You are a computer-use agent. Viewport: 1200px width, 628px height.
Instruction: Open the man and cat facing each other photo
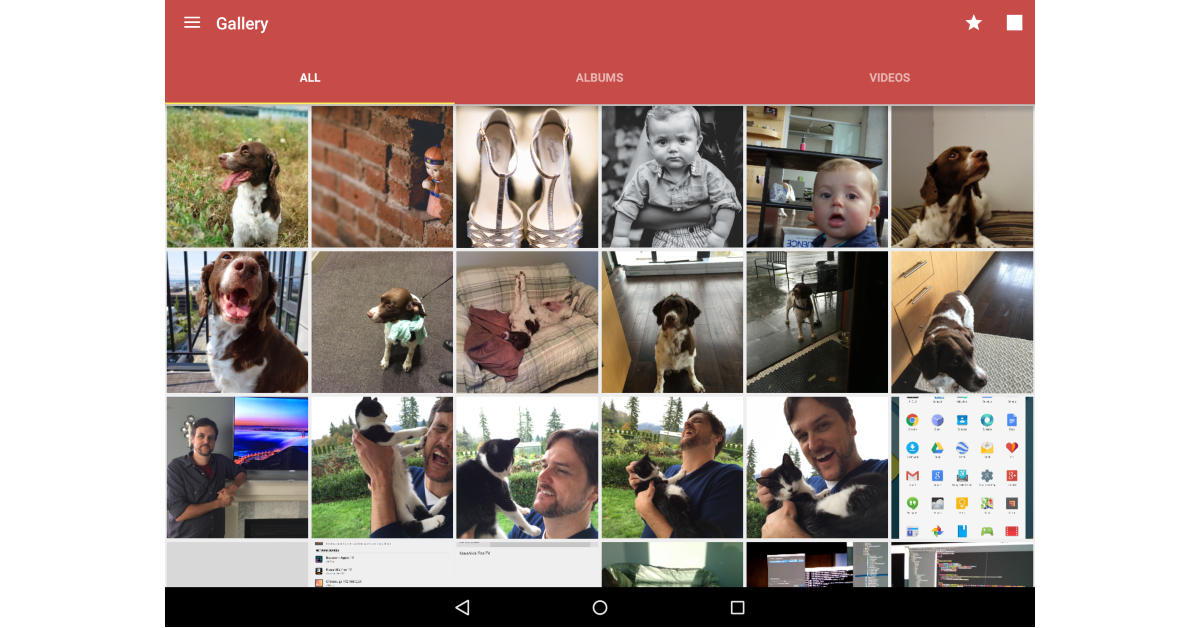click(527, 467)
